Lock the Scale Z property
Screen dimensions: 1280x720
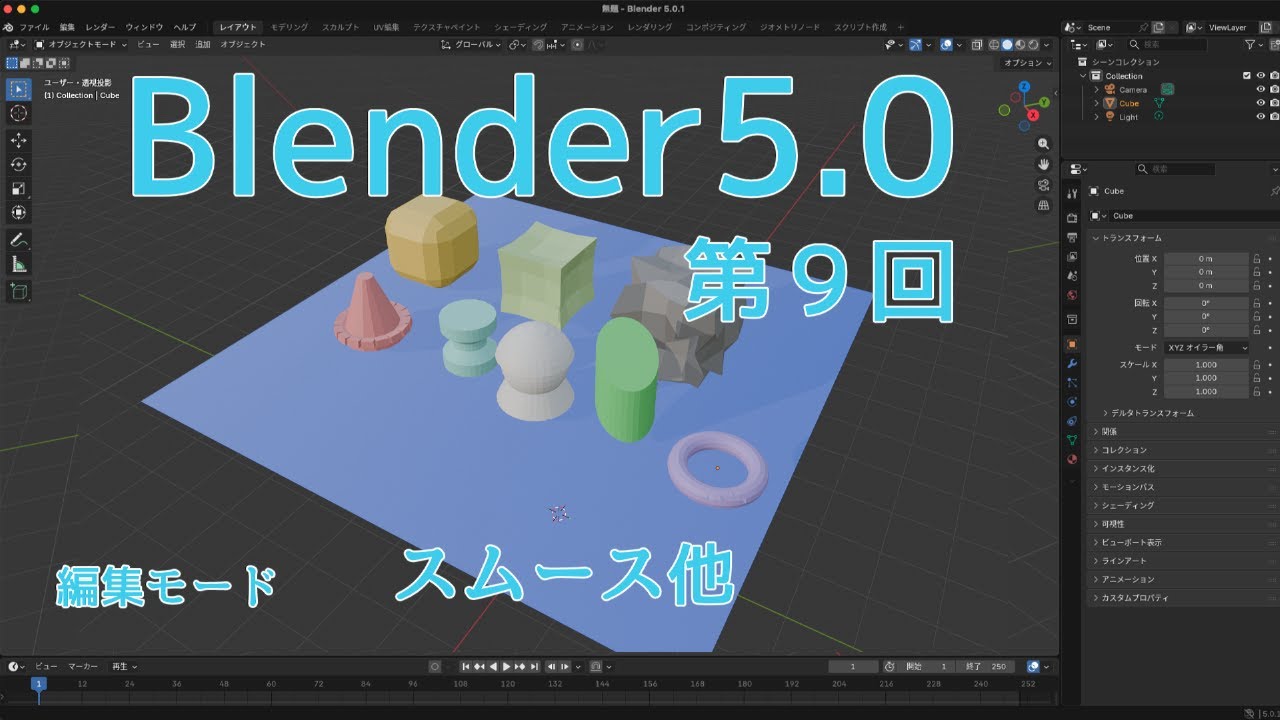pyautogui.click(x=1256, y=392)
